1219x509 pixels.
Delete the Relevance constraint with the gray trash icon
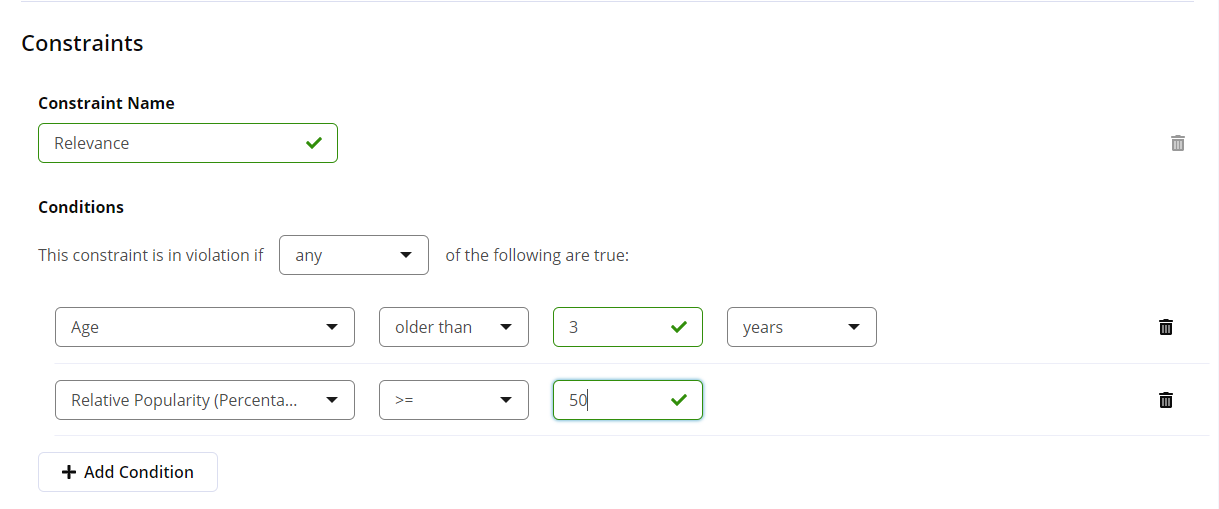(x=1178, y=143)
